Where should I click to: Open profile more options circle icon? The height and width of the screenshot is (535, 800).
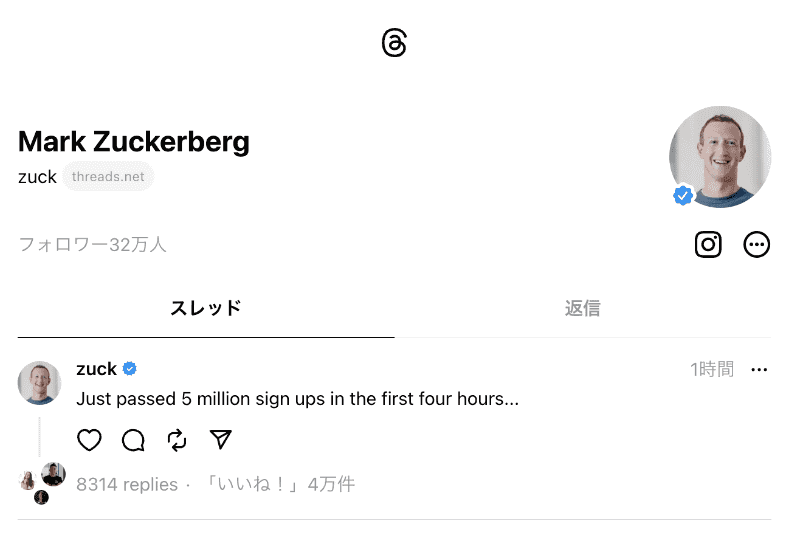[757, 244]
